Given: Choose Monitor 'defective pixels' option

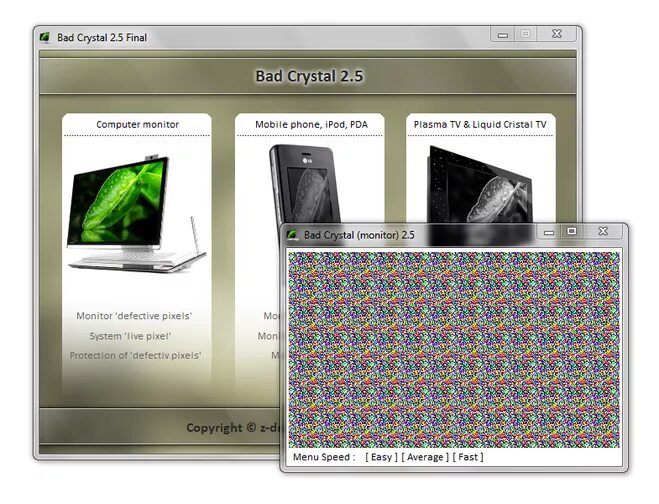Looking at the screenshot, I should tap(134, 316).
